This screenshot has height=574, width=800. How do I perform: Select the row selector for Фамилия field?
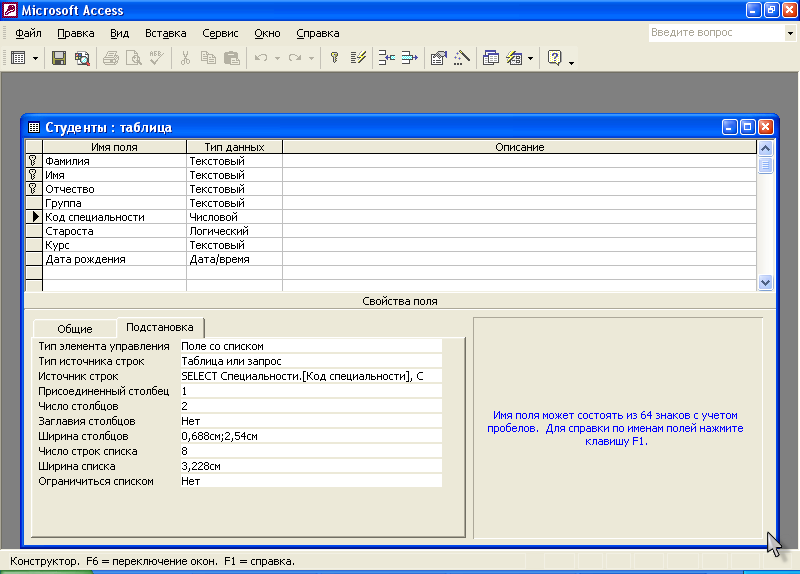pos(34,161)
